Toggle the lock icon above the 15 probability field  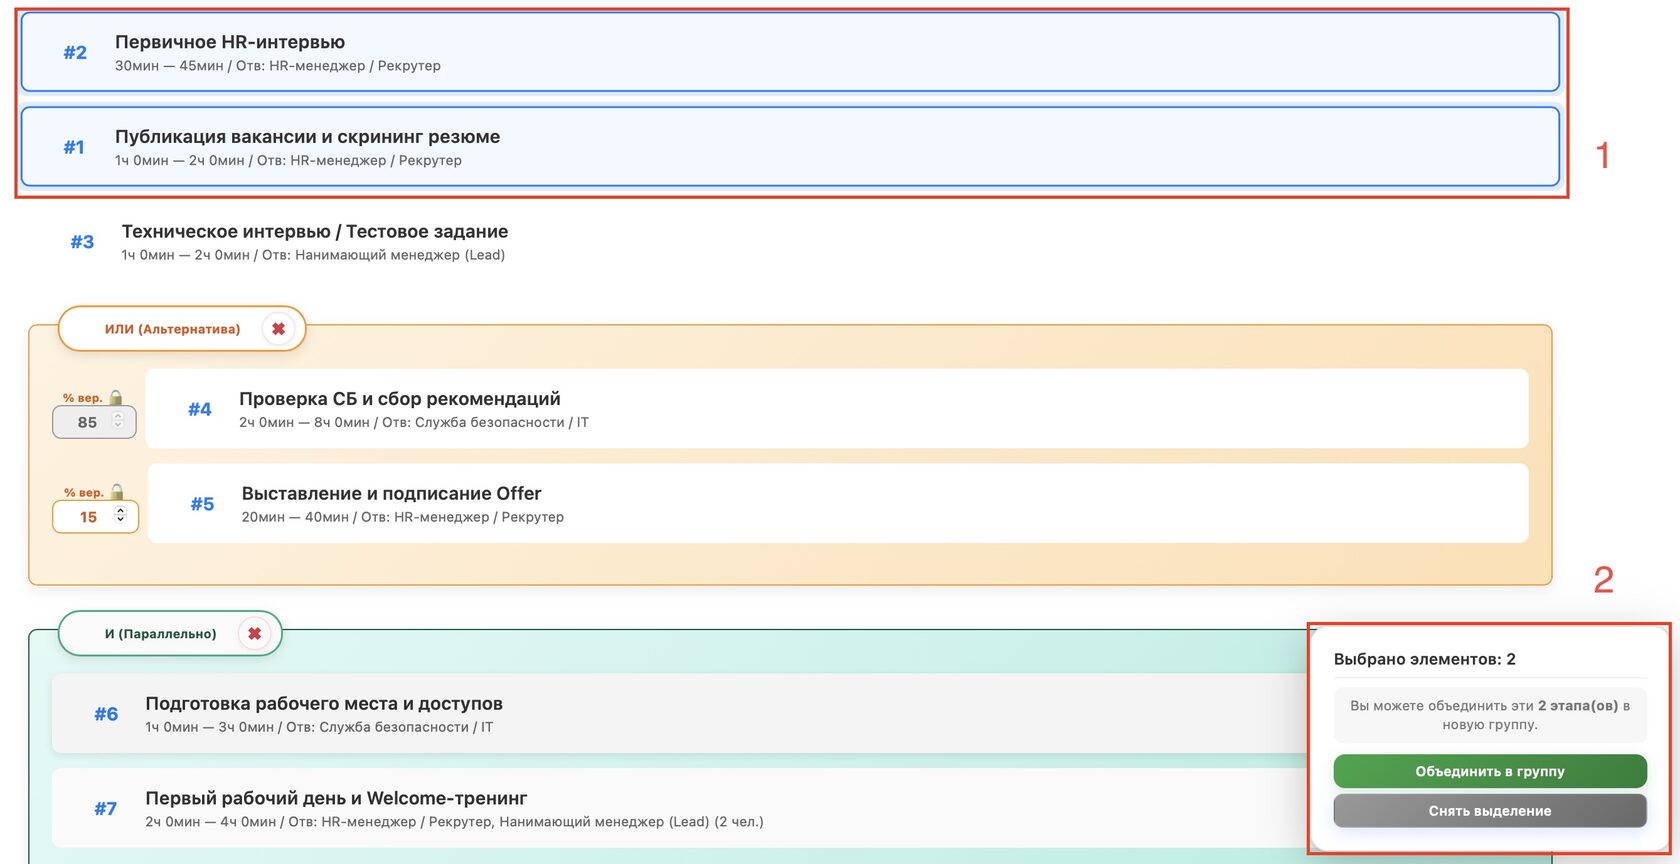pyautogui.click(x=117, y=492)
